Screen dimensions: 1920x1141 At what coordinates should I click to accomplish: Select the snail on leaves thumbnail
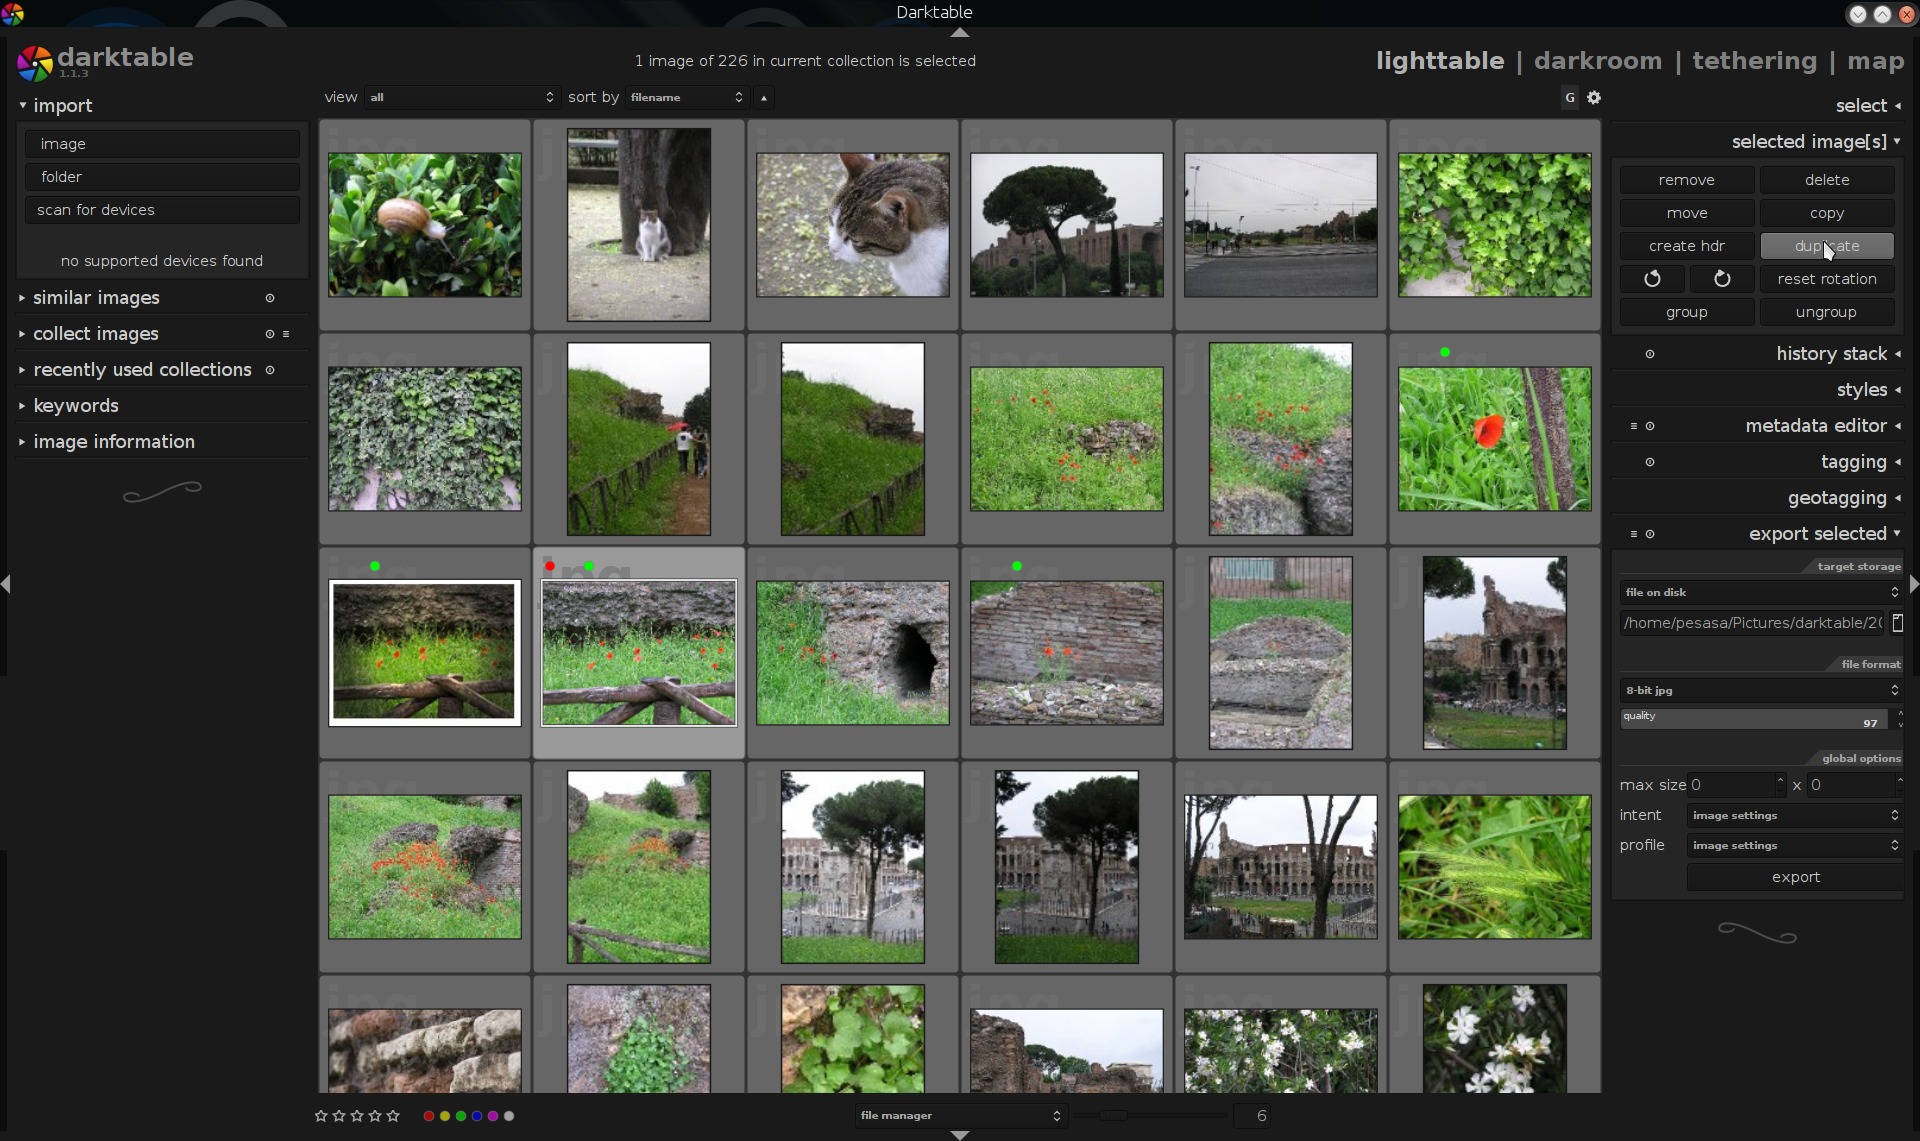point(425,225)
